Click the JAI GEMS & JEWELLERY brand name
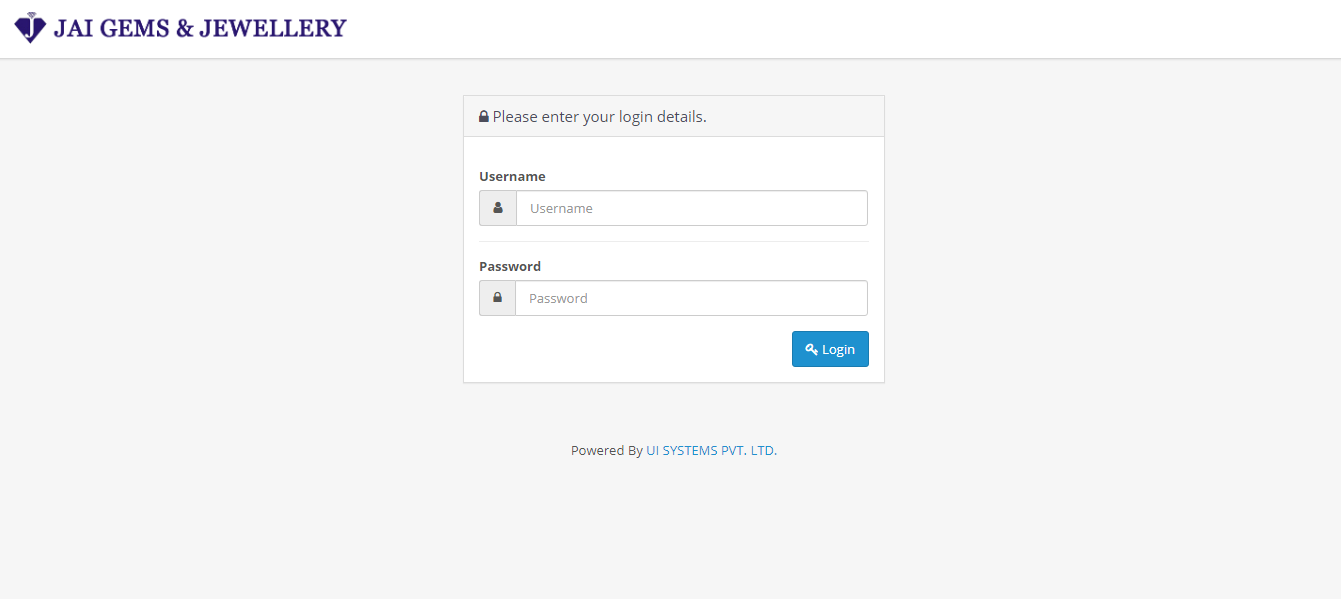 [x=199, y=28]
